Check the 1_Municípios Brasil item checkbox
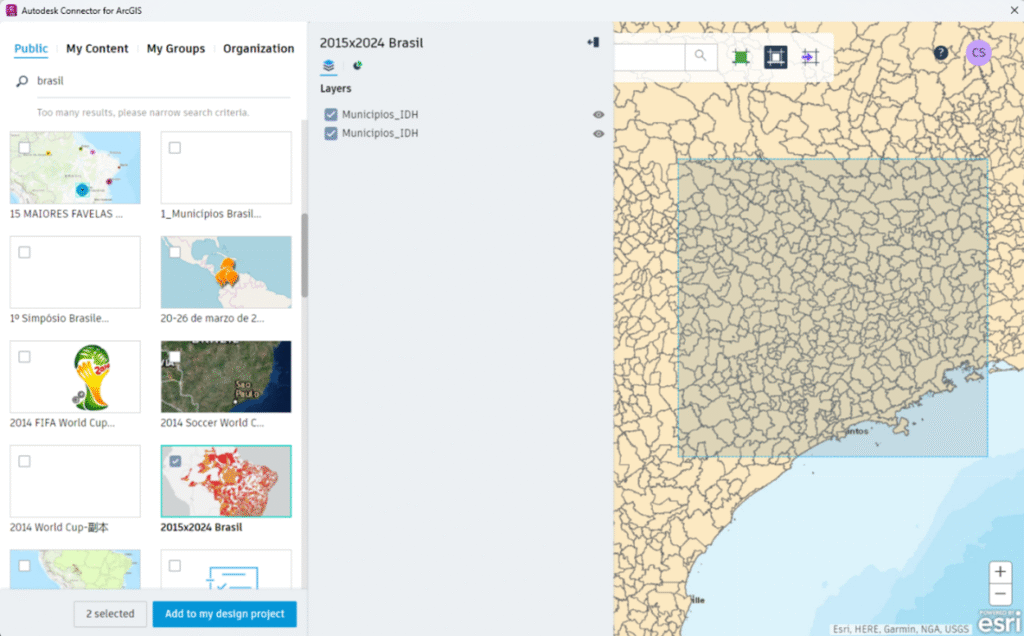1024x636 pixels. [x=174, y=148]
